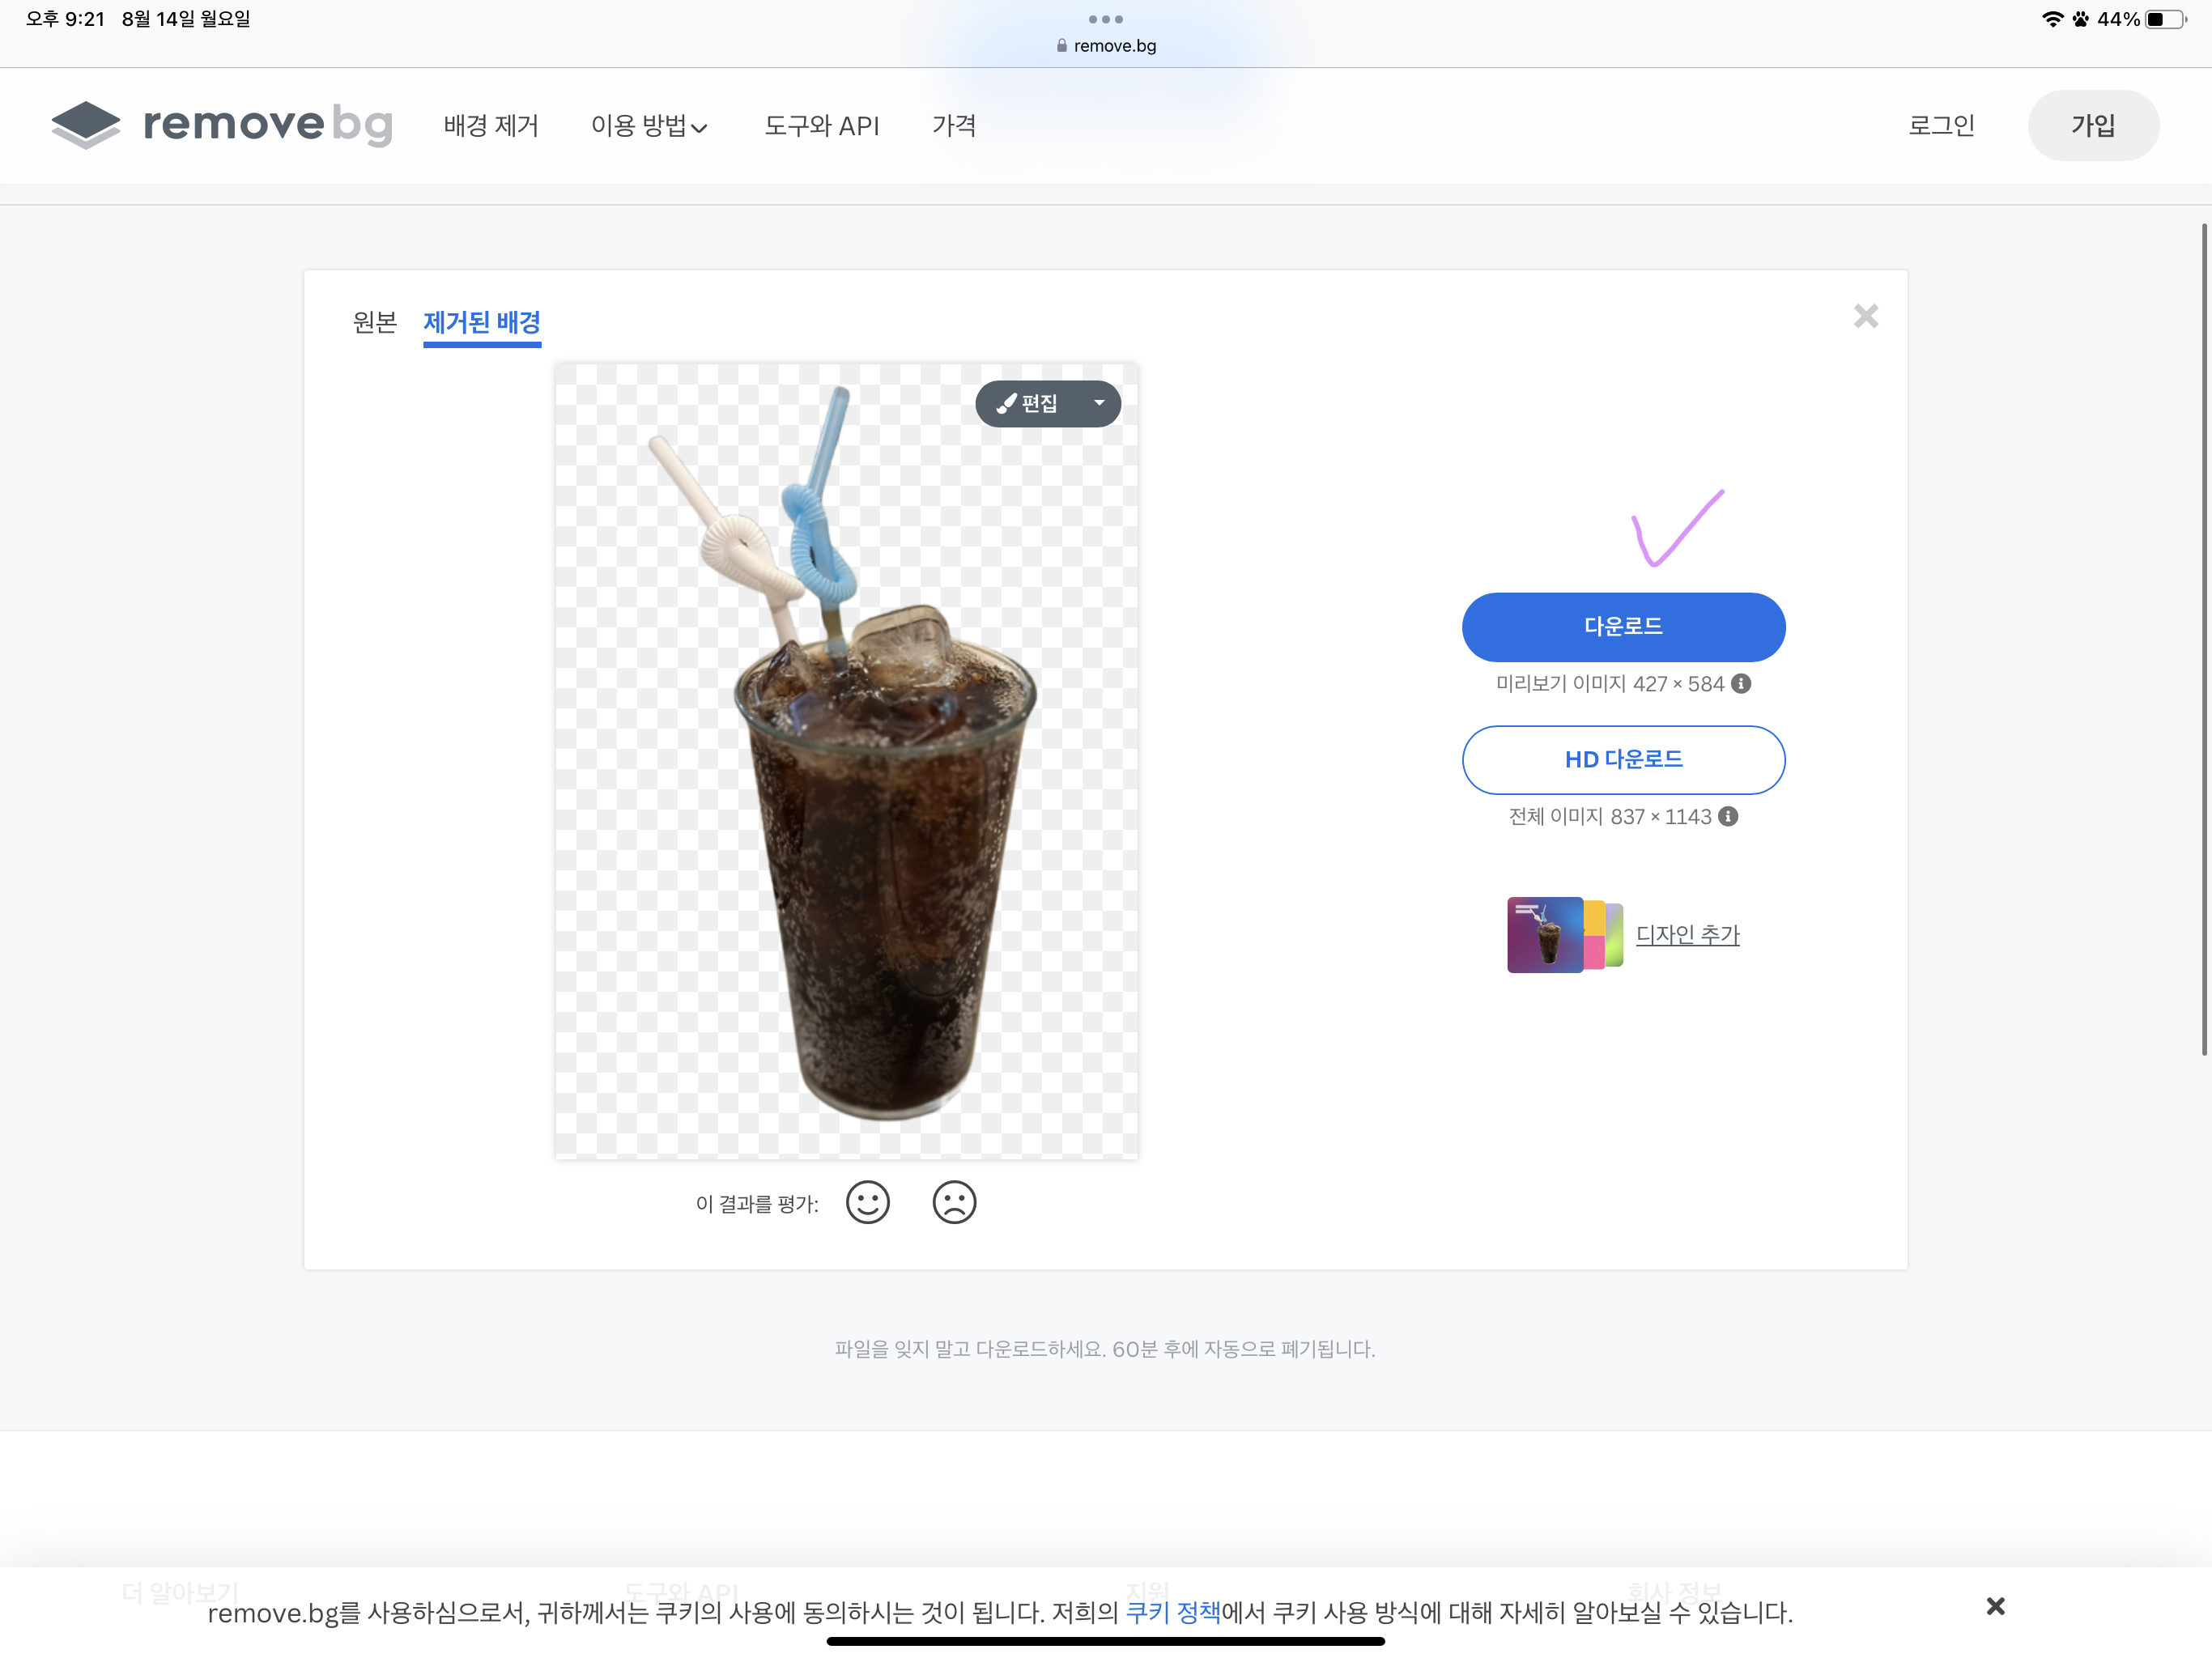Viewport: 2212px width, 1658px height.
Task: Rate the result with the smiley face
Action: 868,1202
